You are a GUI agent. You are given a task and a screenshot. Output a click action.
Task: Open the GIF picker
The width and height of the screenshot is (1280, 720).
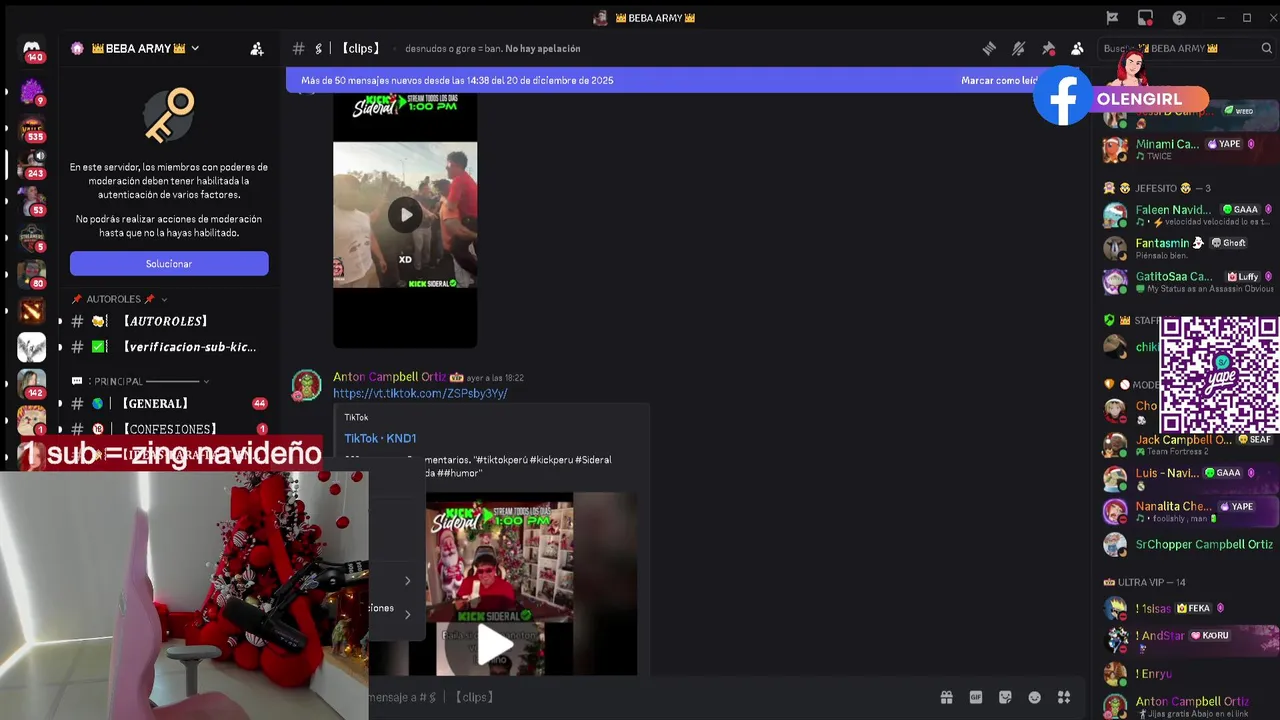click(x=976, y=697)
